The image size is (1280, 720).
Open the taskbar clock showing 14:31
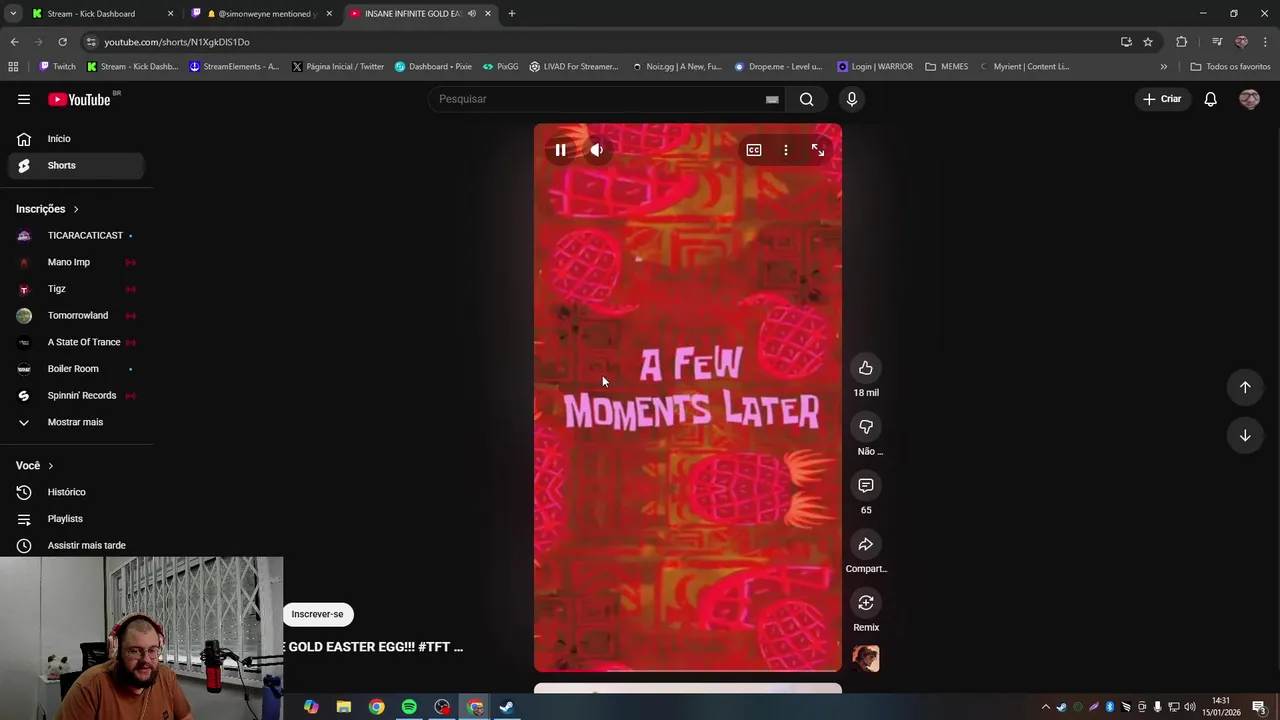tap(1221, 707)
